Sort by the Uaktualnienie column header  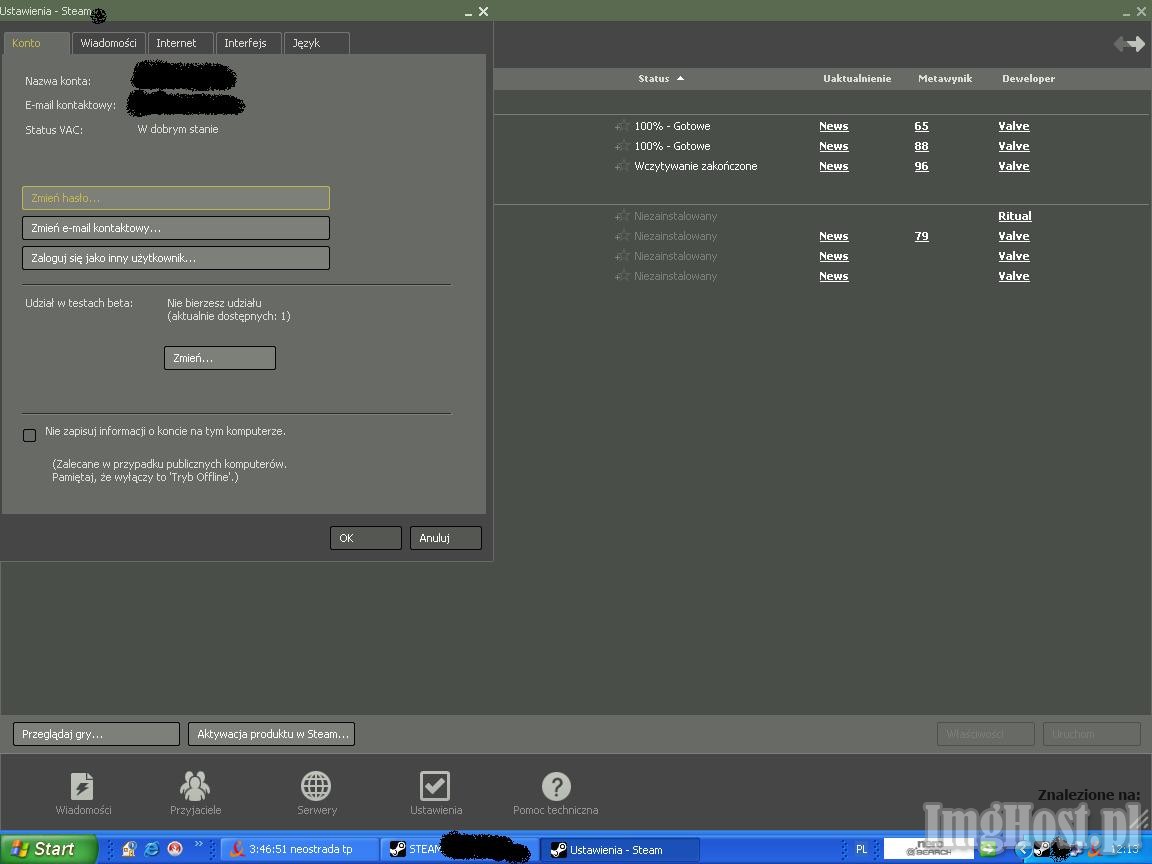[x=857, y=79]
